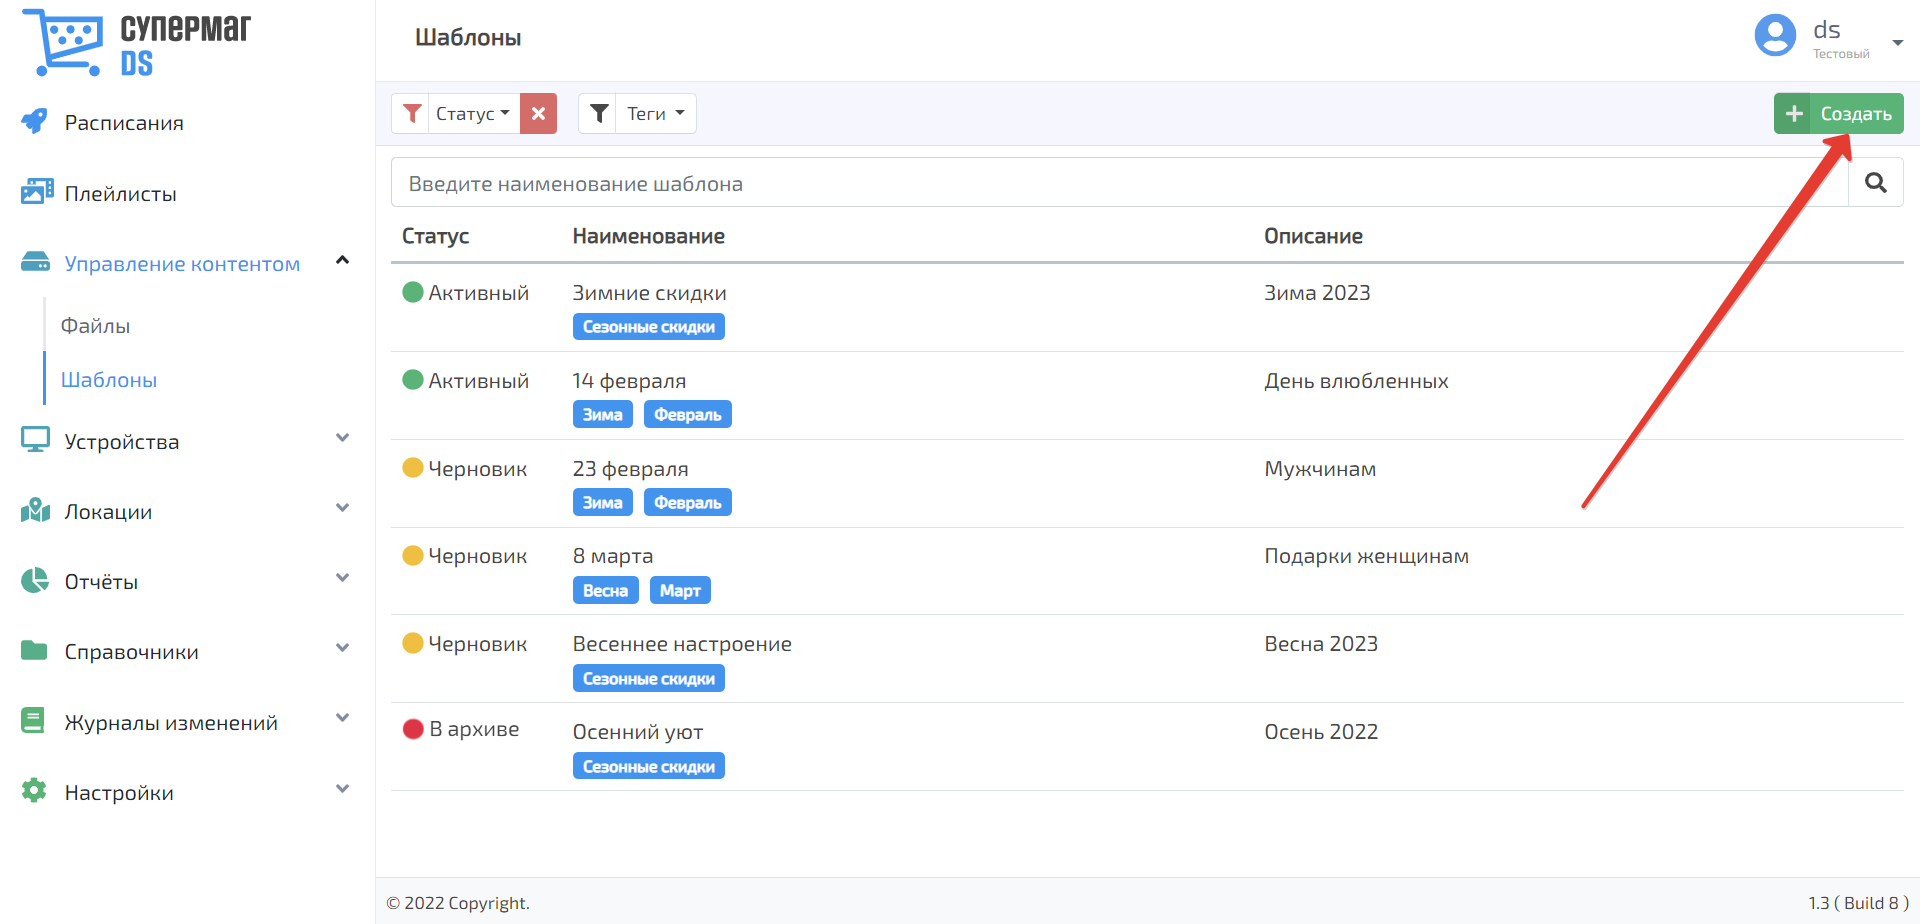Click the Описание column header
Viewport: 1920px width, 924px height.
(1313, 236)
